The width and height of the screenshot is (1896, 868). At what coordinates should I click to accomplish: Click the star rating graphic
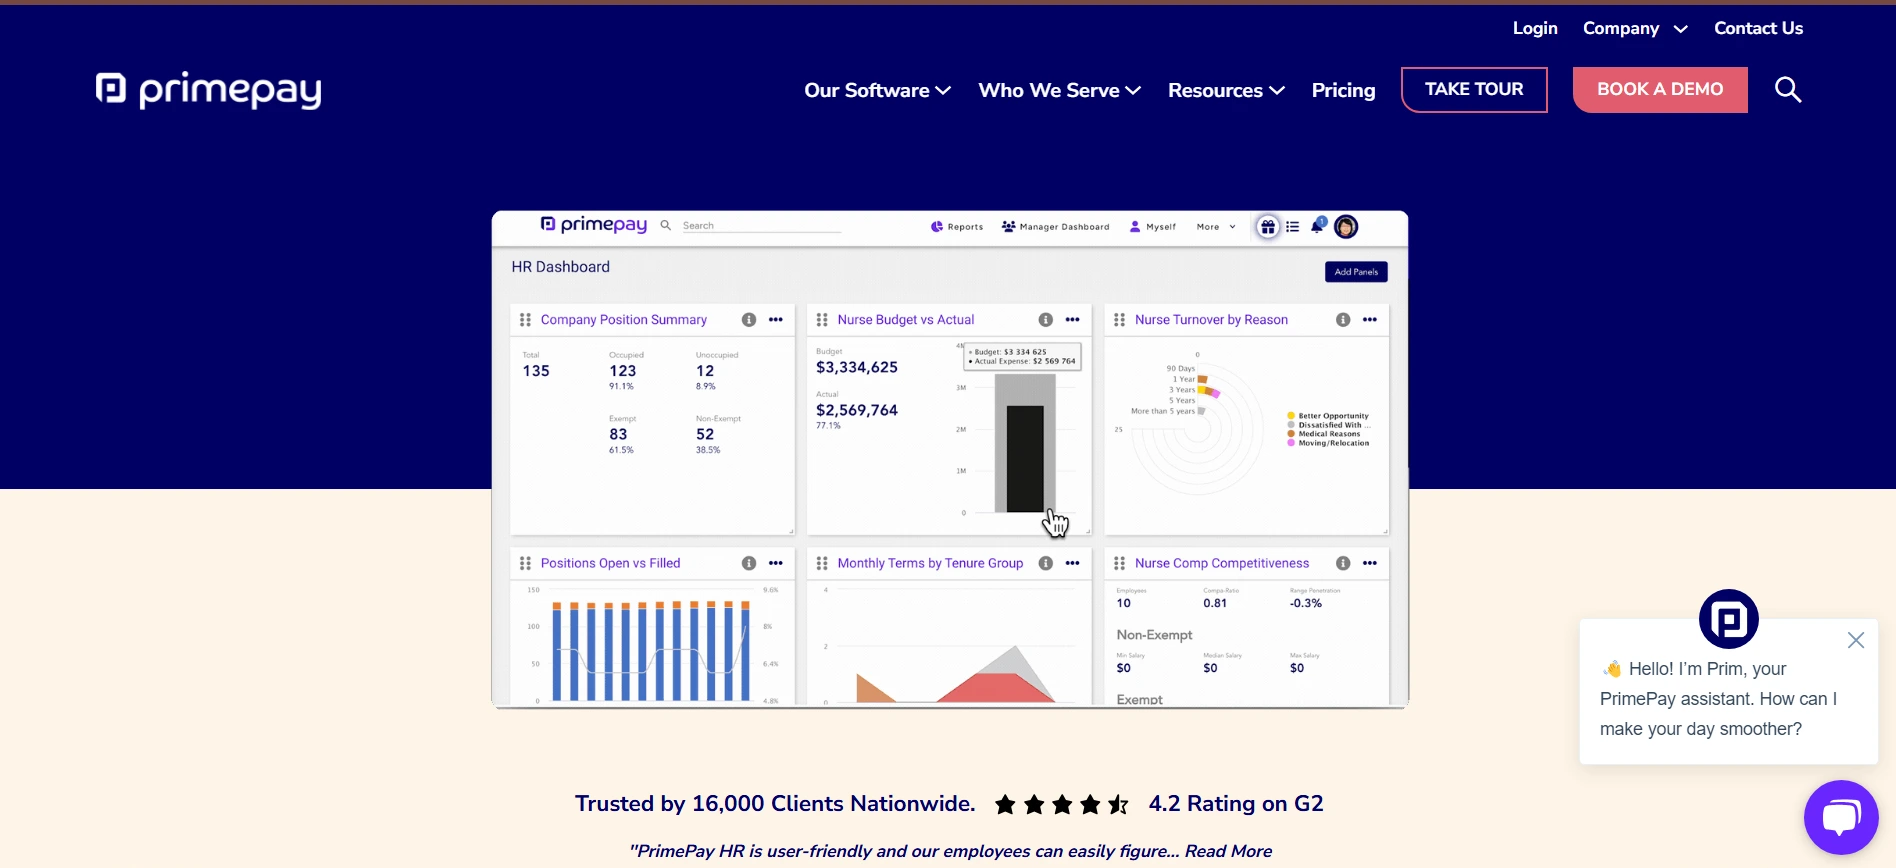(x=1062, y=804)
